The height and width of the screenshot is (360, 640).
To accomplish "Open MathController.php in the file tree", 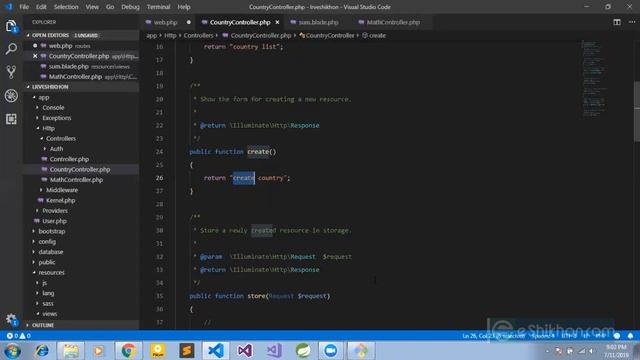I will point(76,180).
